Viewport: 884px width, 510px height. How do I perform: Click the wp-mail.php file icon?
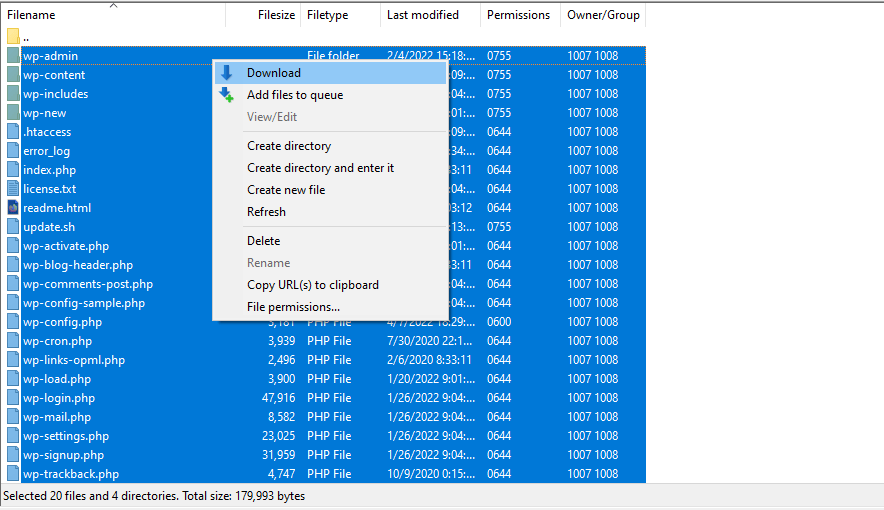point(14,417)
